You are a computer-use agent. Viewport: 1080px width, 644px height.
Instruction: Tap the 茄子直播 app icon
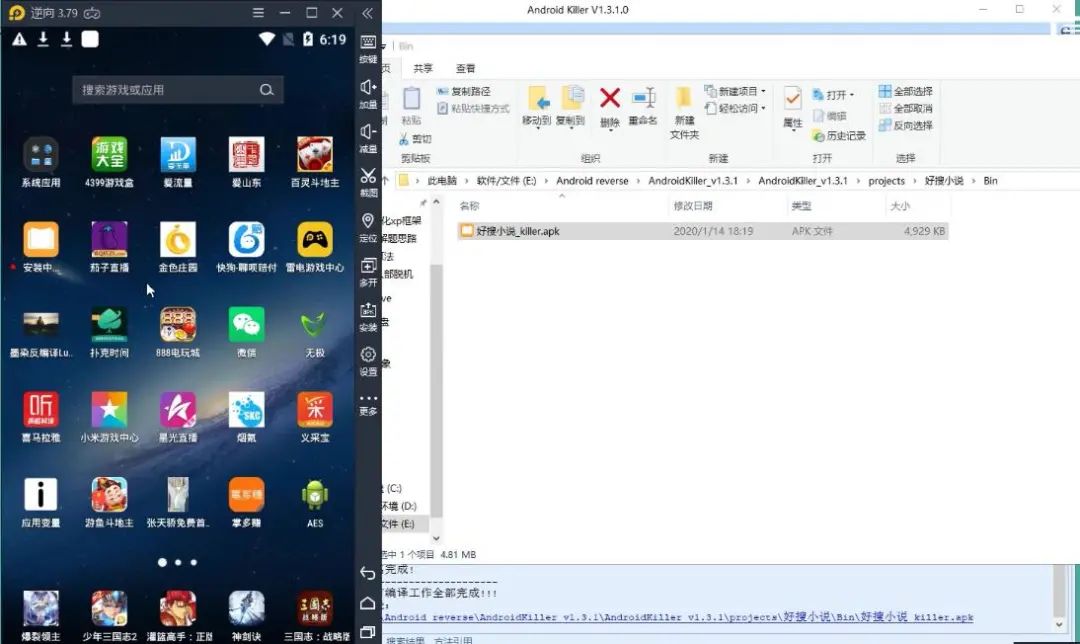pos(109,239)
